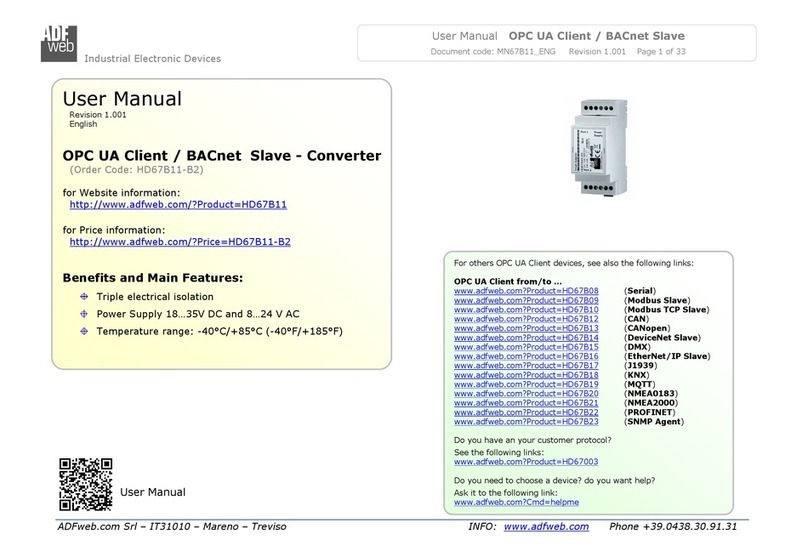This screenshot has width=808, height=557.
Task: Select 'ADFweb.com Srl – IT31010 – Mareno – Treviso' footer text
Action: coord(172,527)
